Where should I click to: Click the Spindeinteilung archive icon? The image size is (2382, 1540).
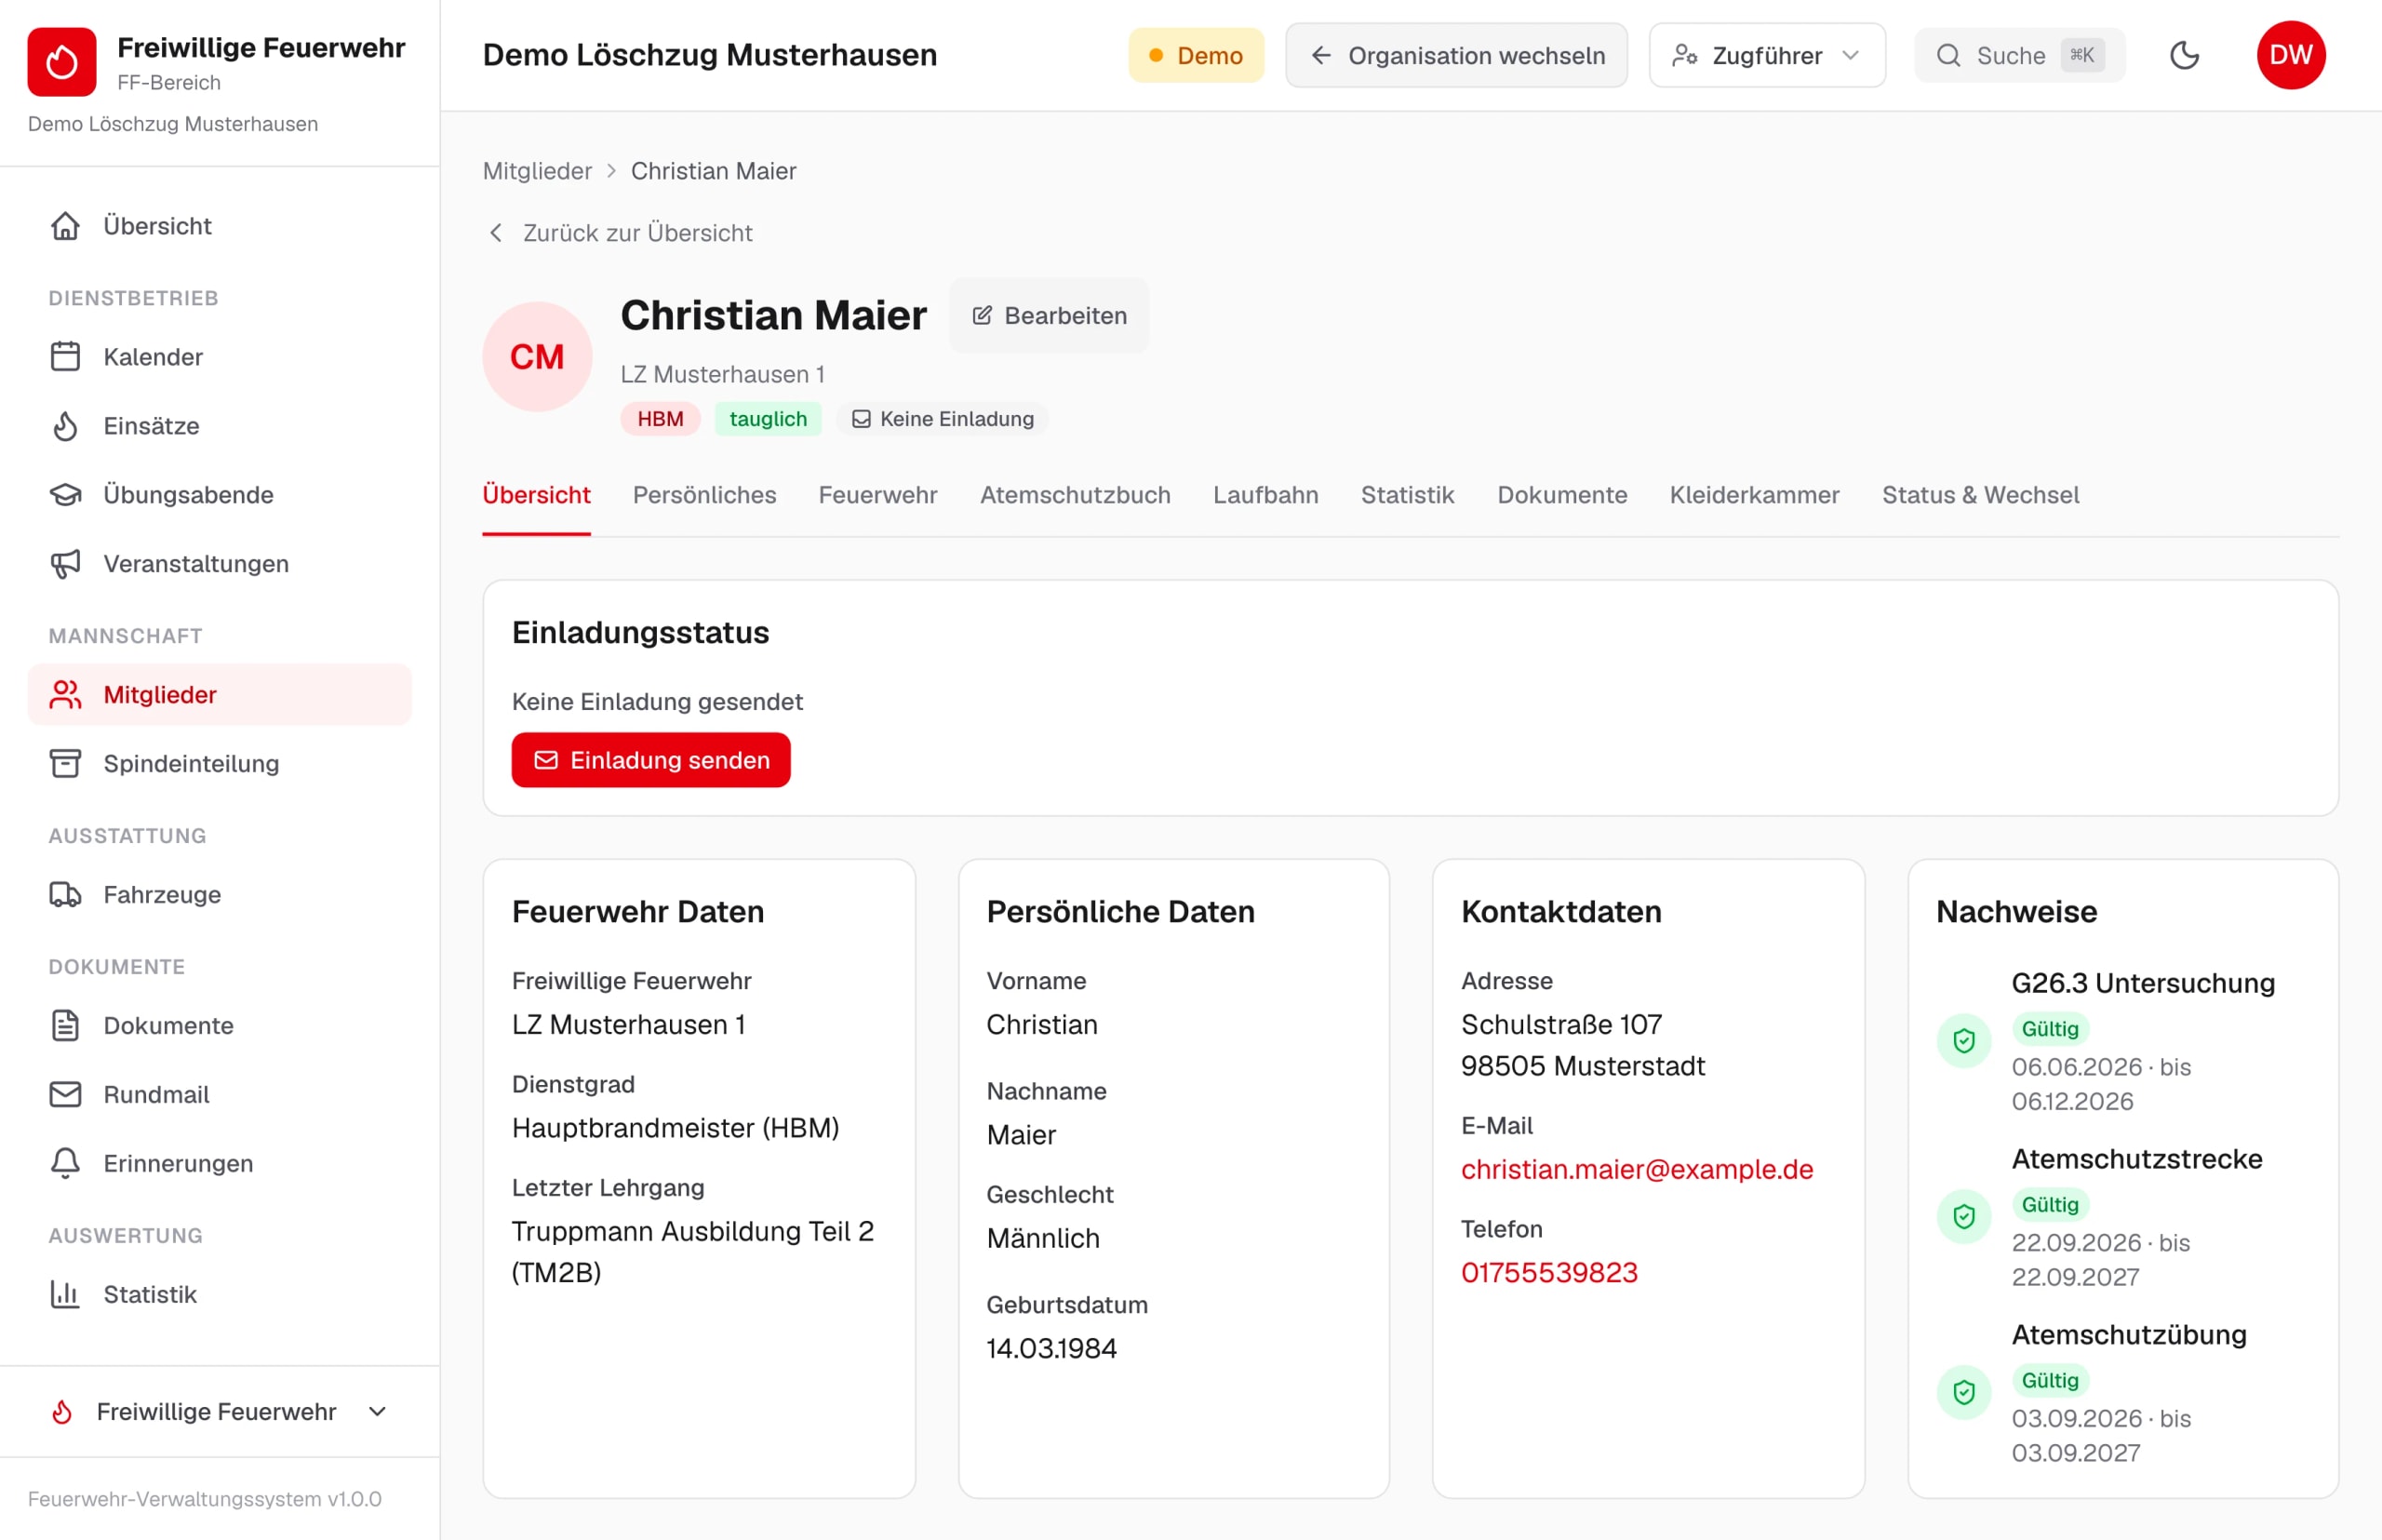pos(65,764)
